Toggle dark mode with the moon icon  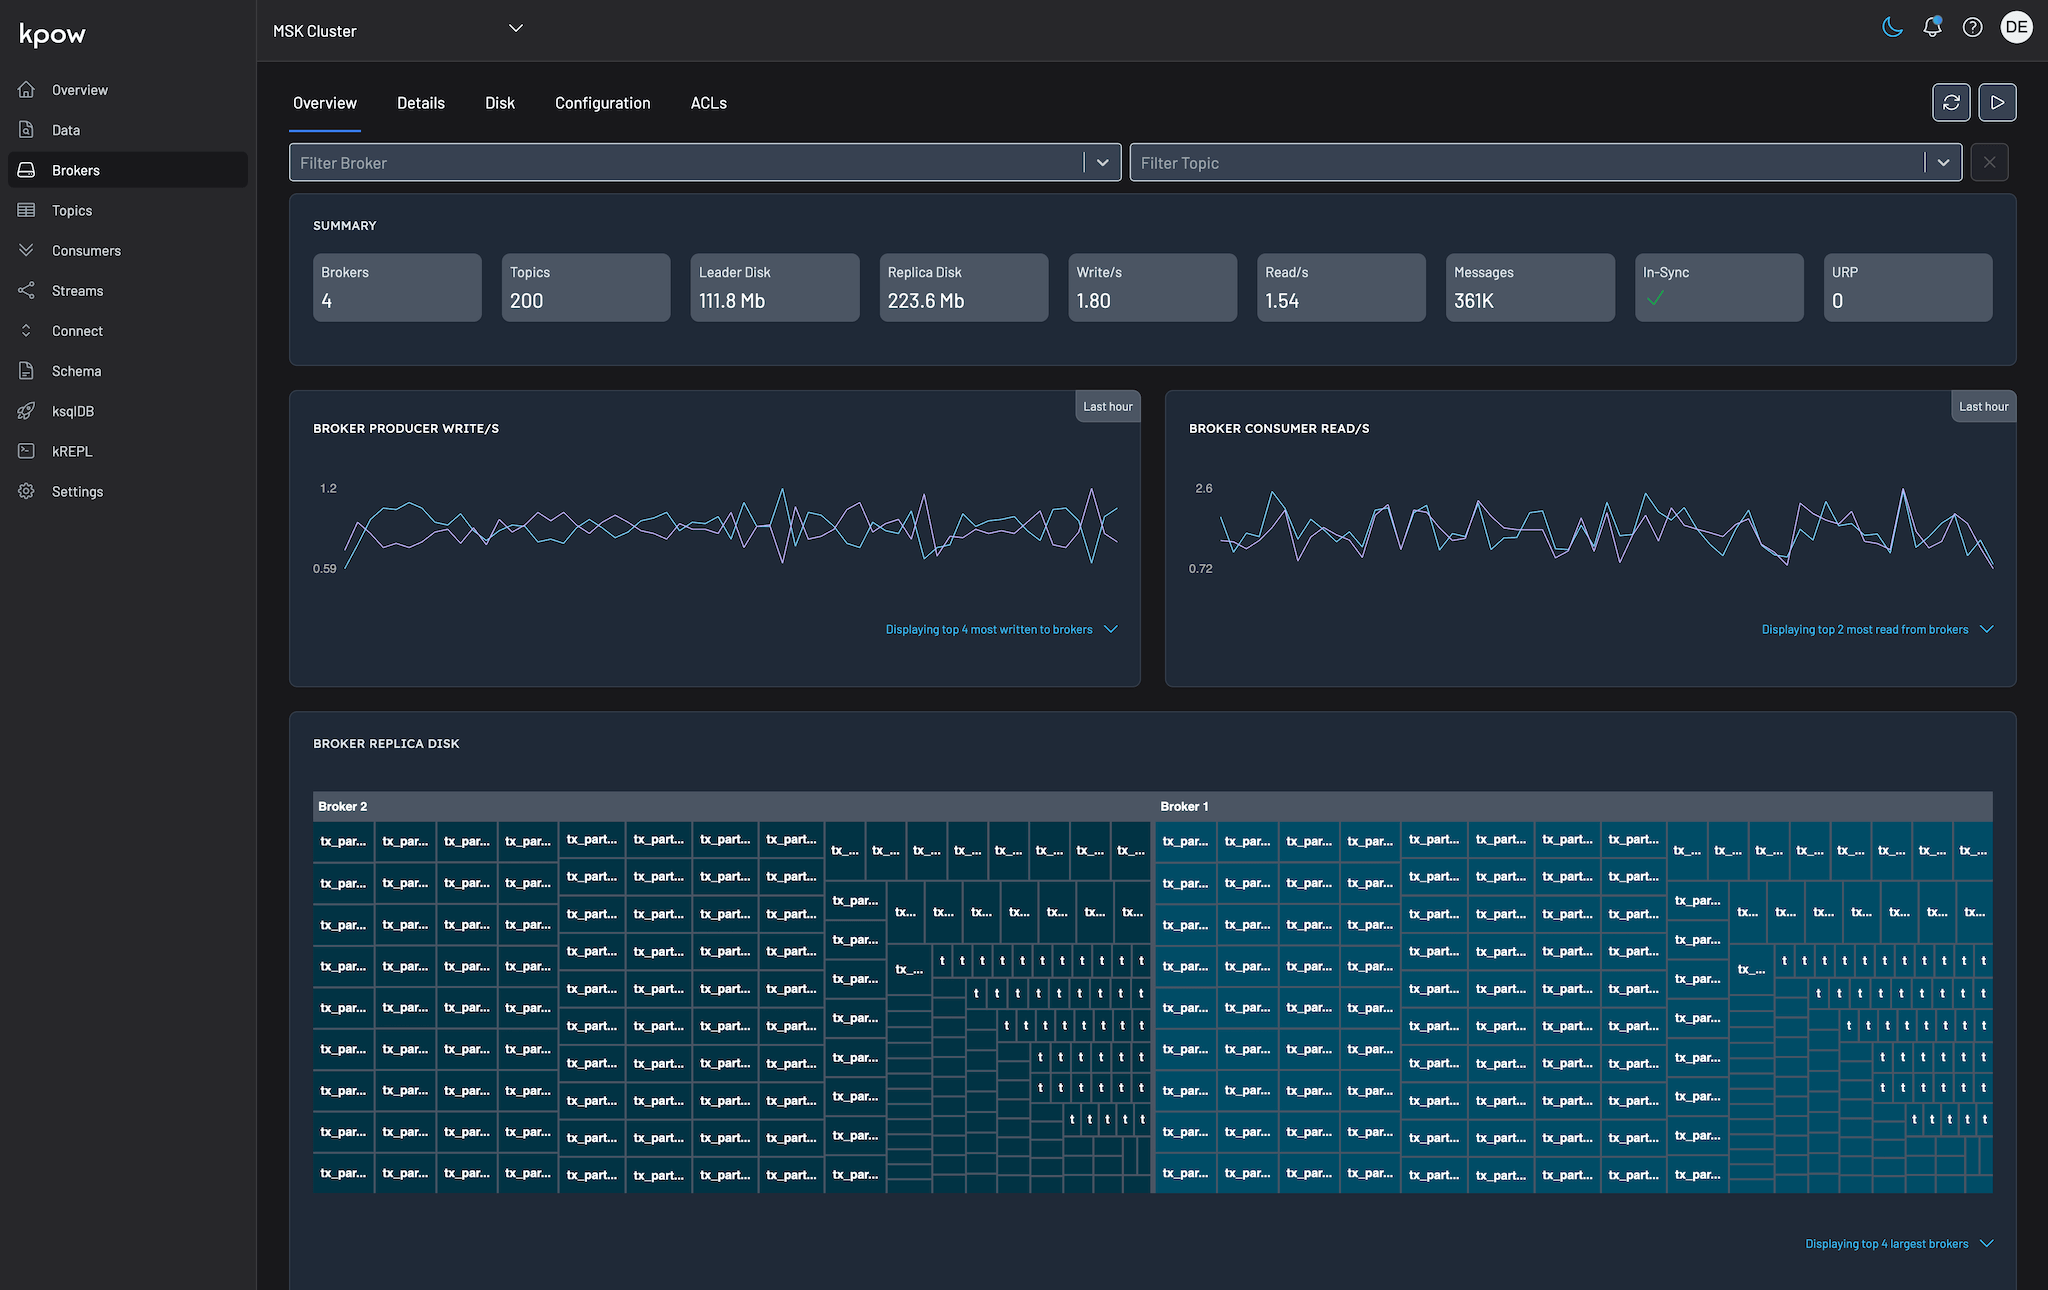tap(1892, 27)
